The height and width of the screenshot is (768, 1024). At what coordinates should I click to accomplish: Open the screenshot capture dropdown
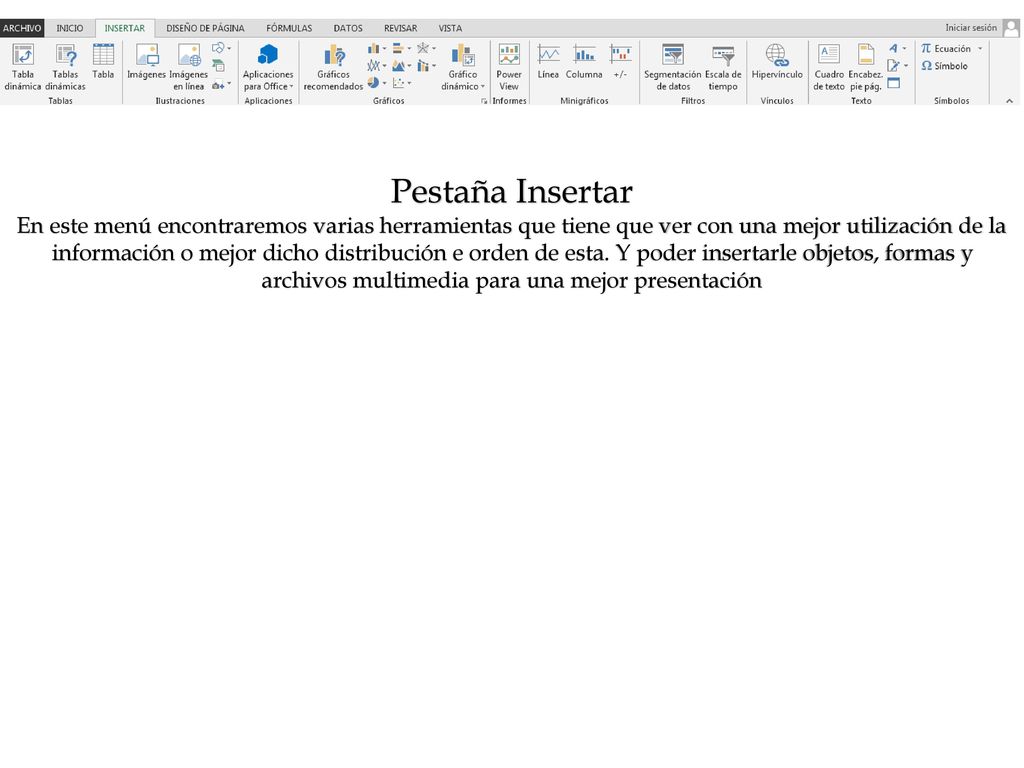[221, 84]
